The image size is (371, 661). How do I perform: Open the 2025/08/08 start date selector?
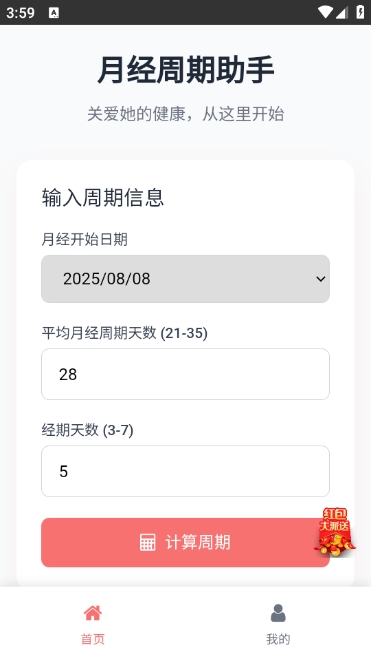coord(186,279)
